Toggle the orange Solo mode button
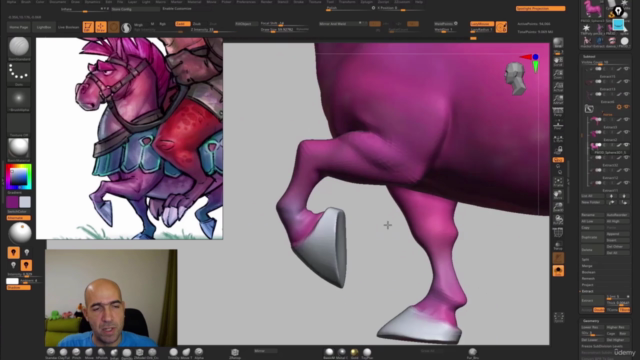 [558, 271]
